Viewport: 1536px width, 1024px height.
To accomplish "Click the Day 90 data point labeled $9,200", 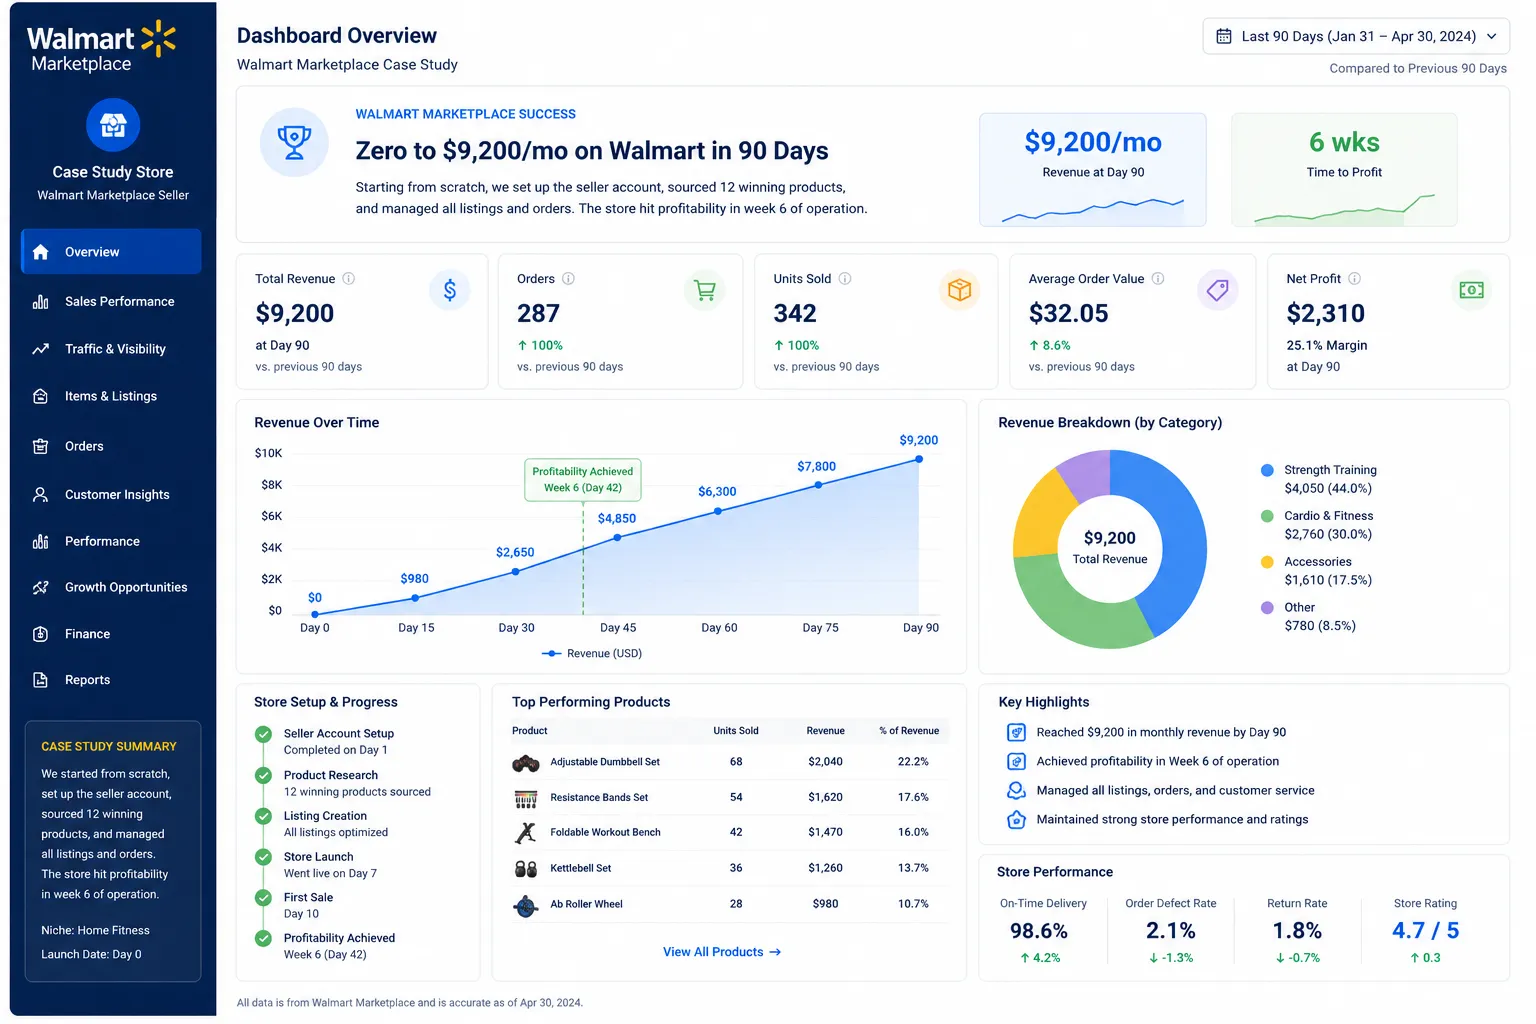I will 919,460.
